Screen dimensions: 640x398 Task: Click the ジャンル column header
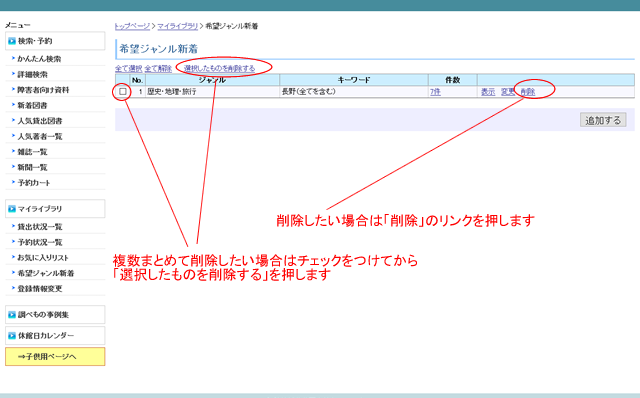[x=212, y=80]
